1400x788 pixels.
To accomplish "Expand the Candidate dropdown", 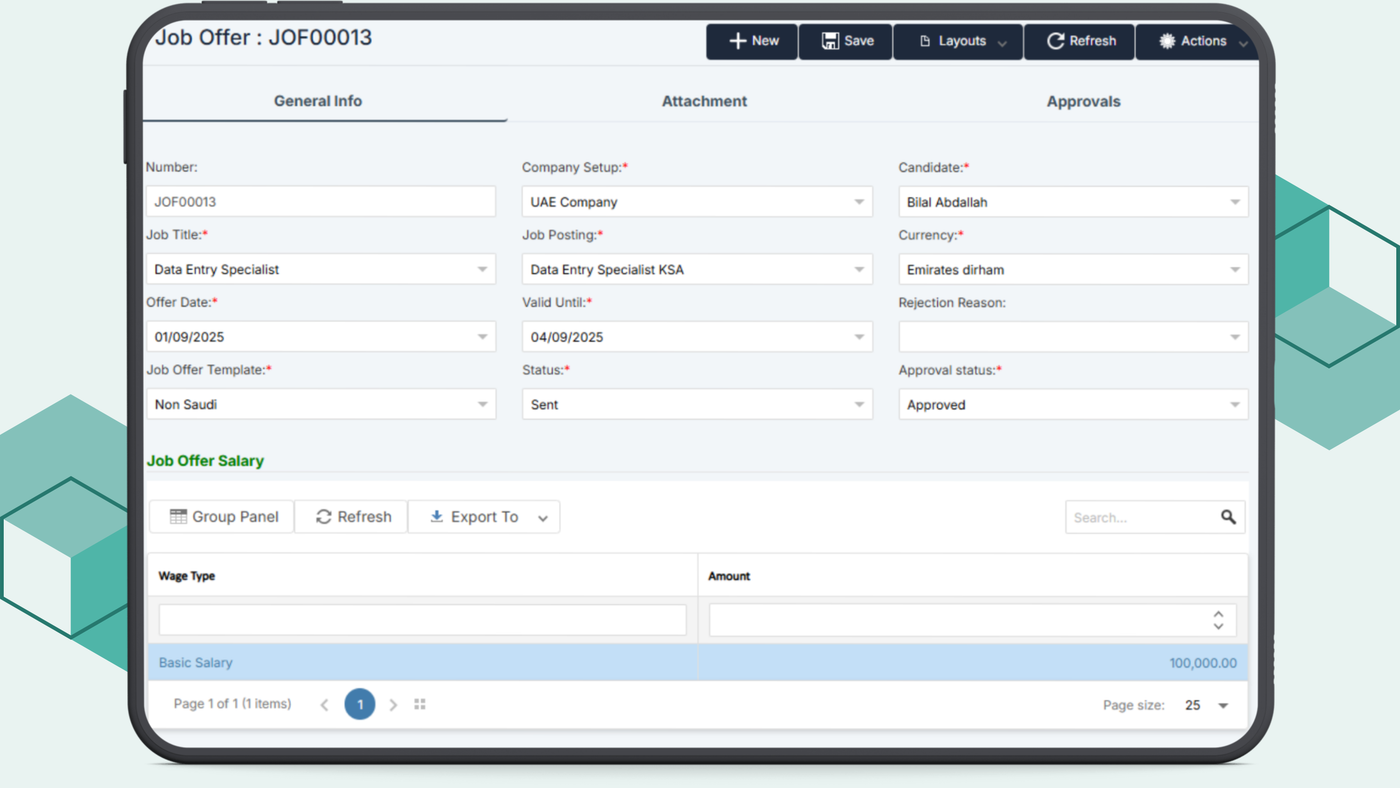I will tap(1234, 202).
